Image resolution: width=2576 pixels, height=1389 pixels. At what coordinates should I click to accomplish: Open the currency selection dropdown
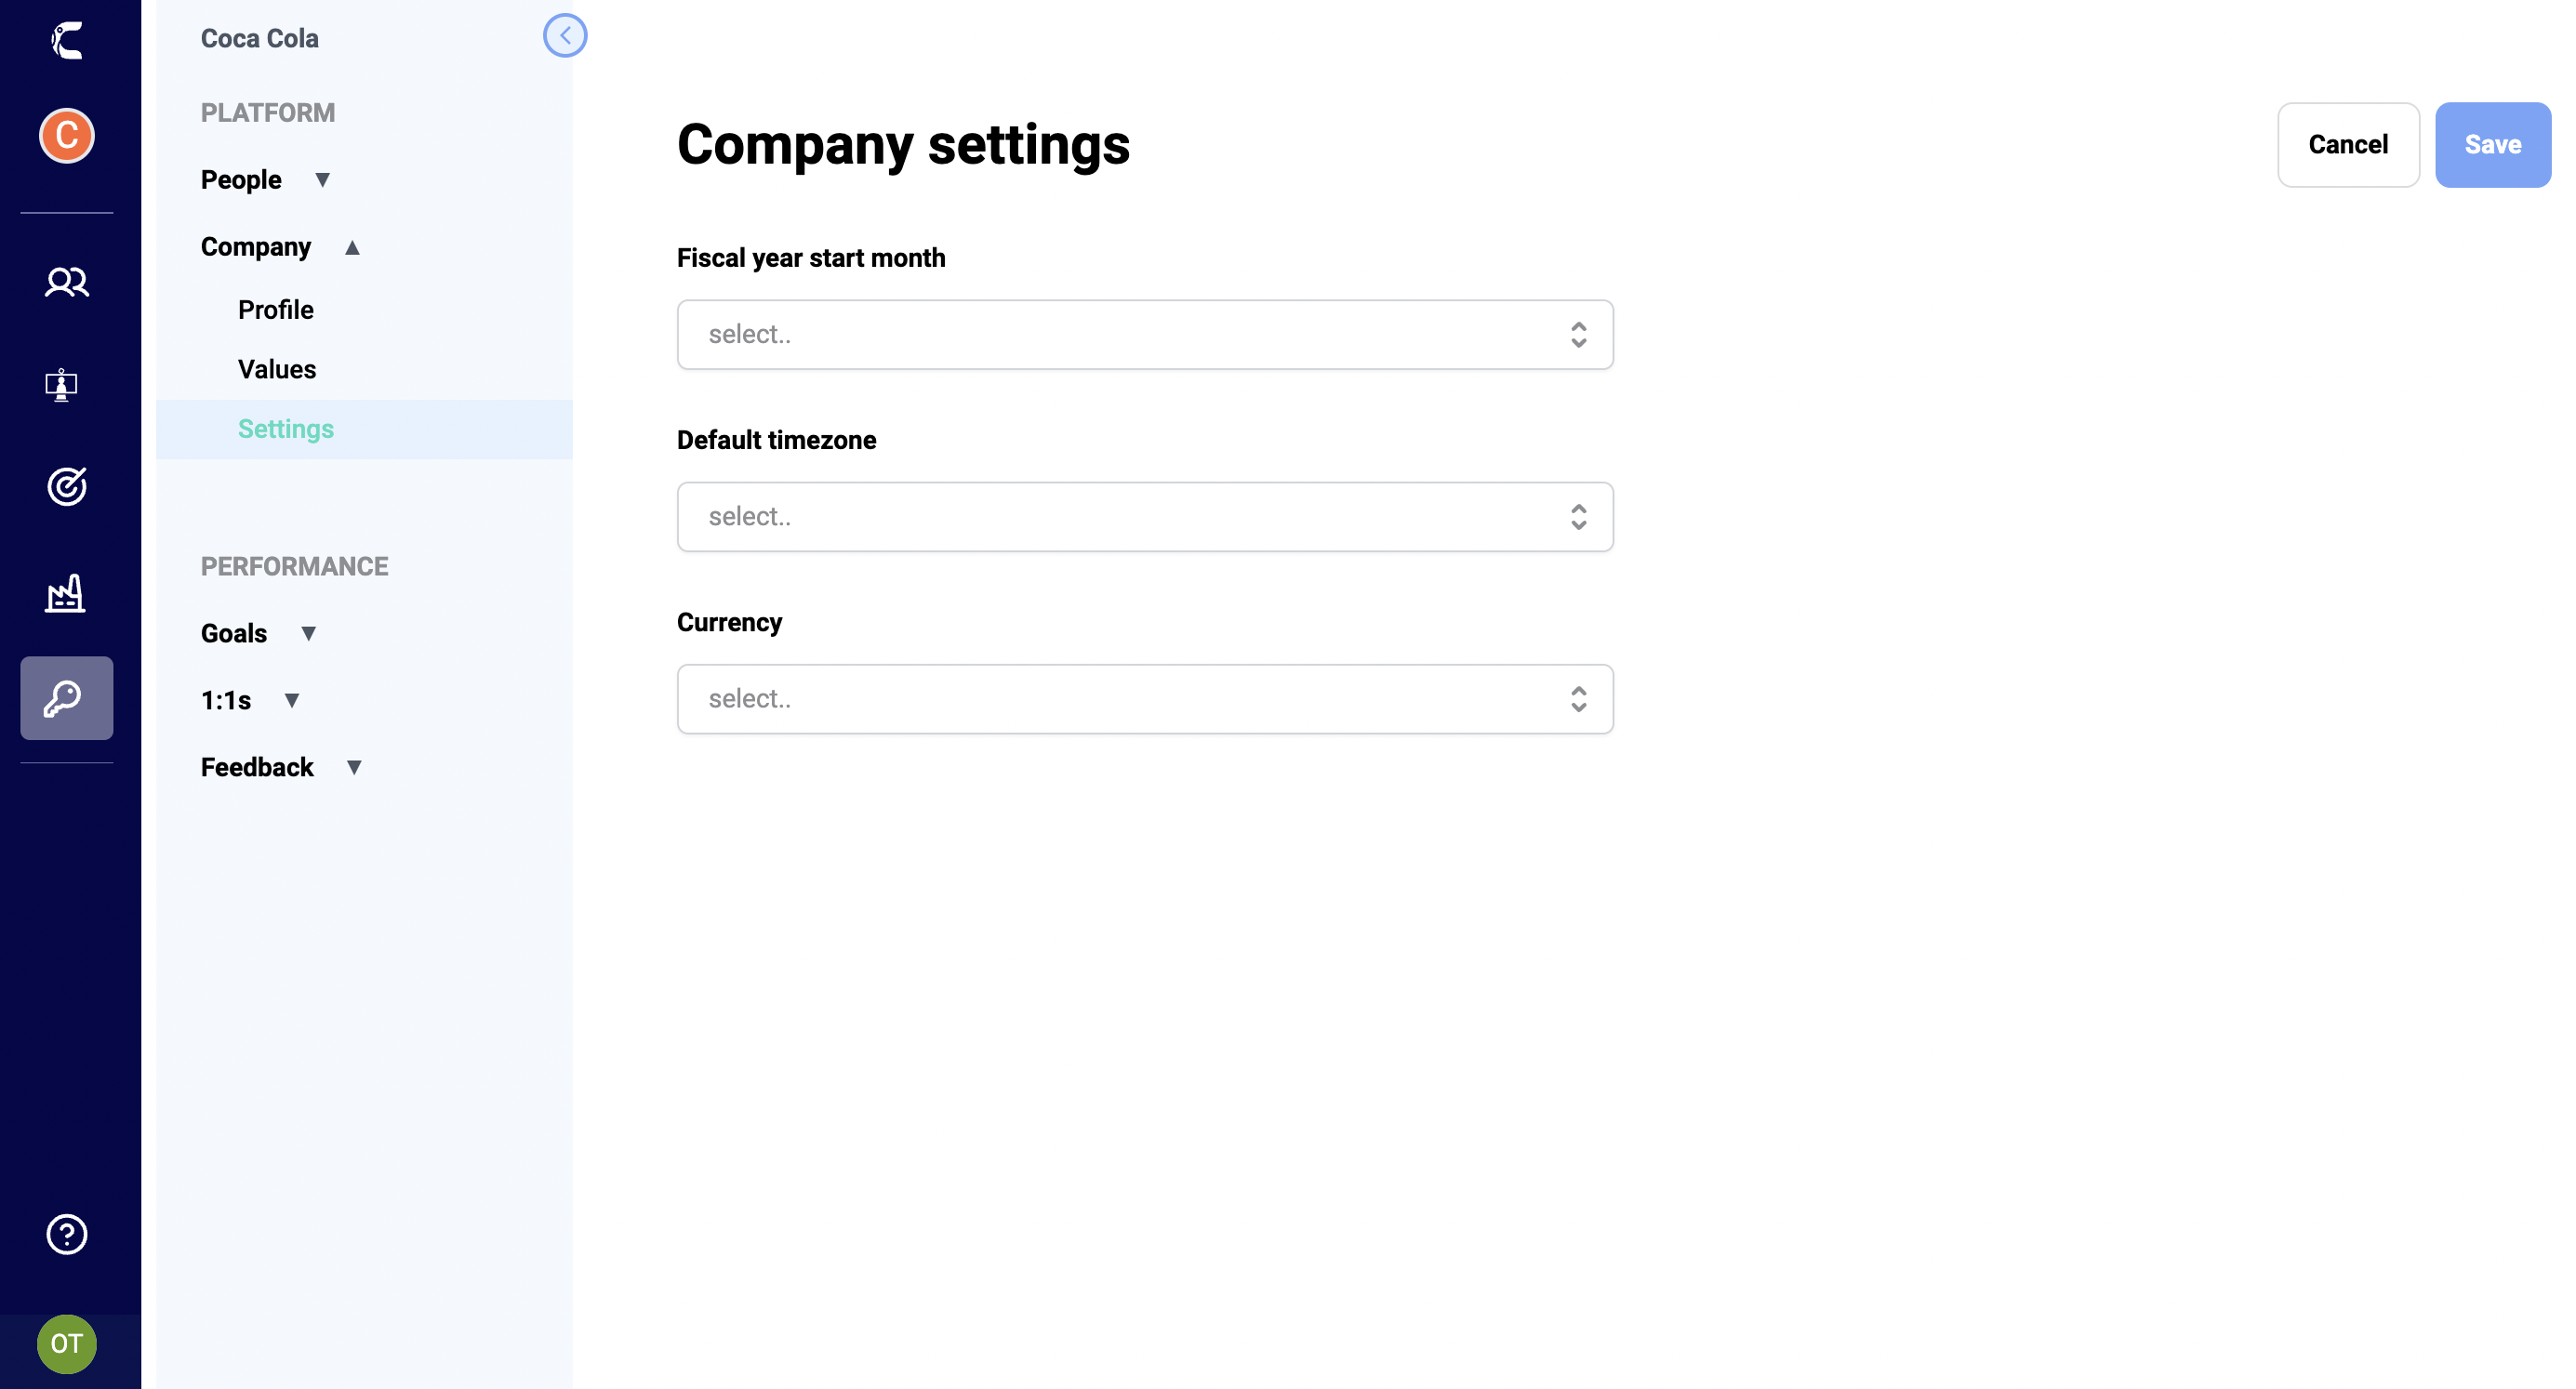[x=1145, y=698]
